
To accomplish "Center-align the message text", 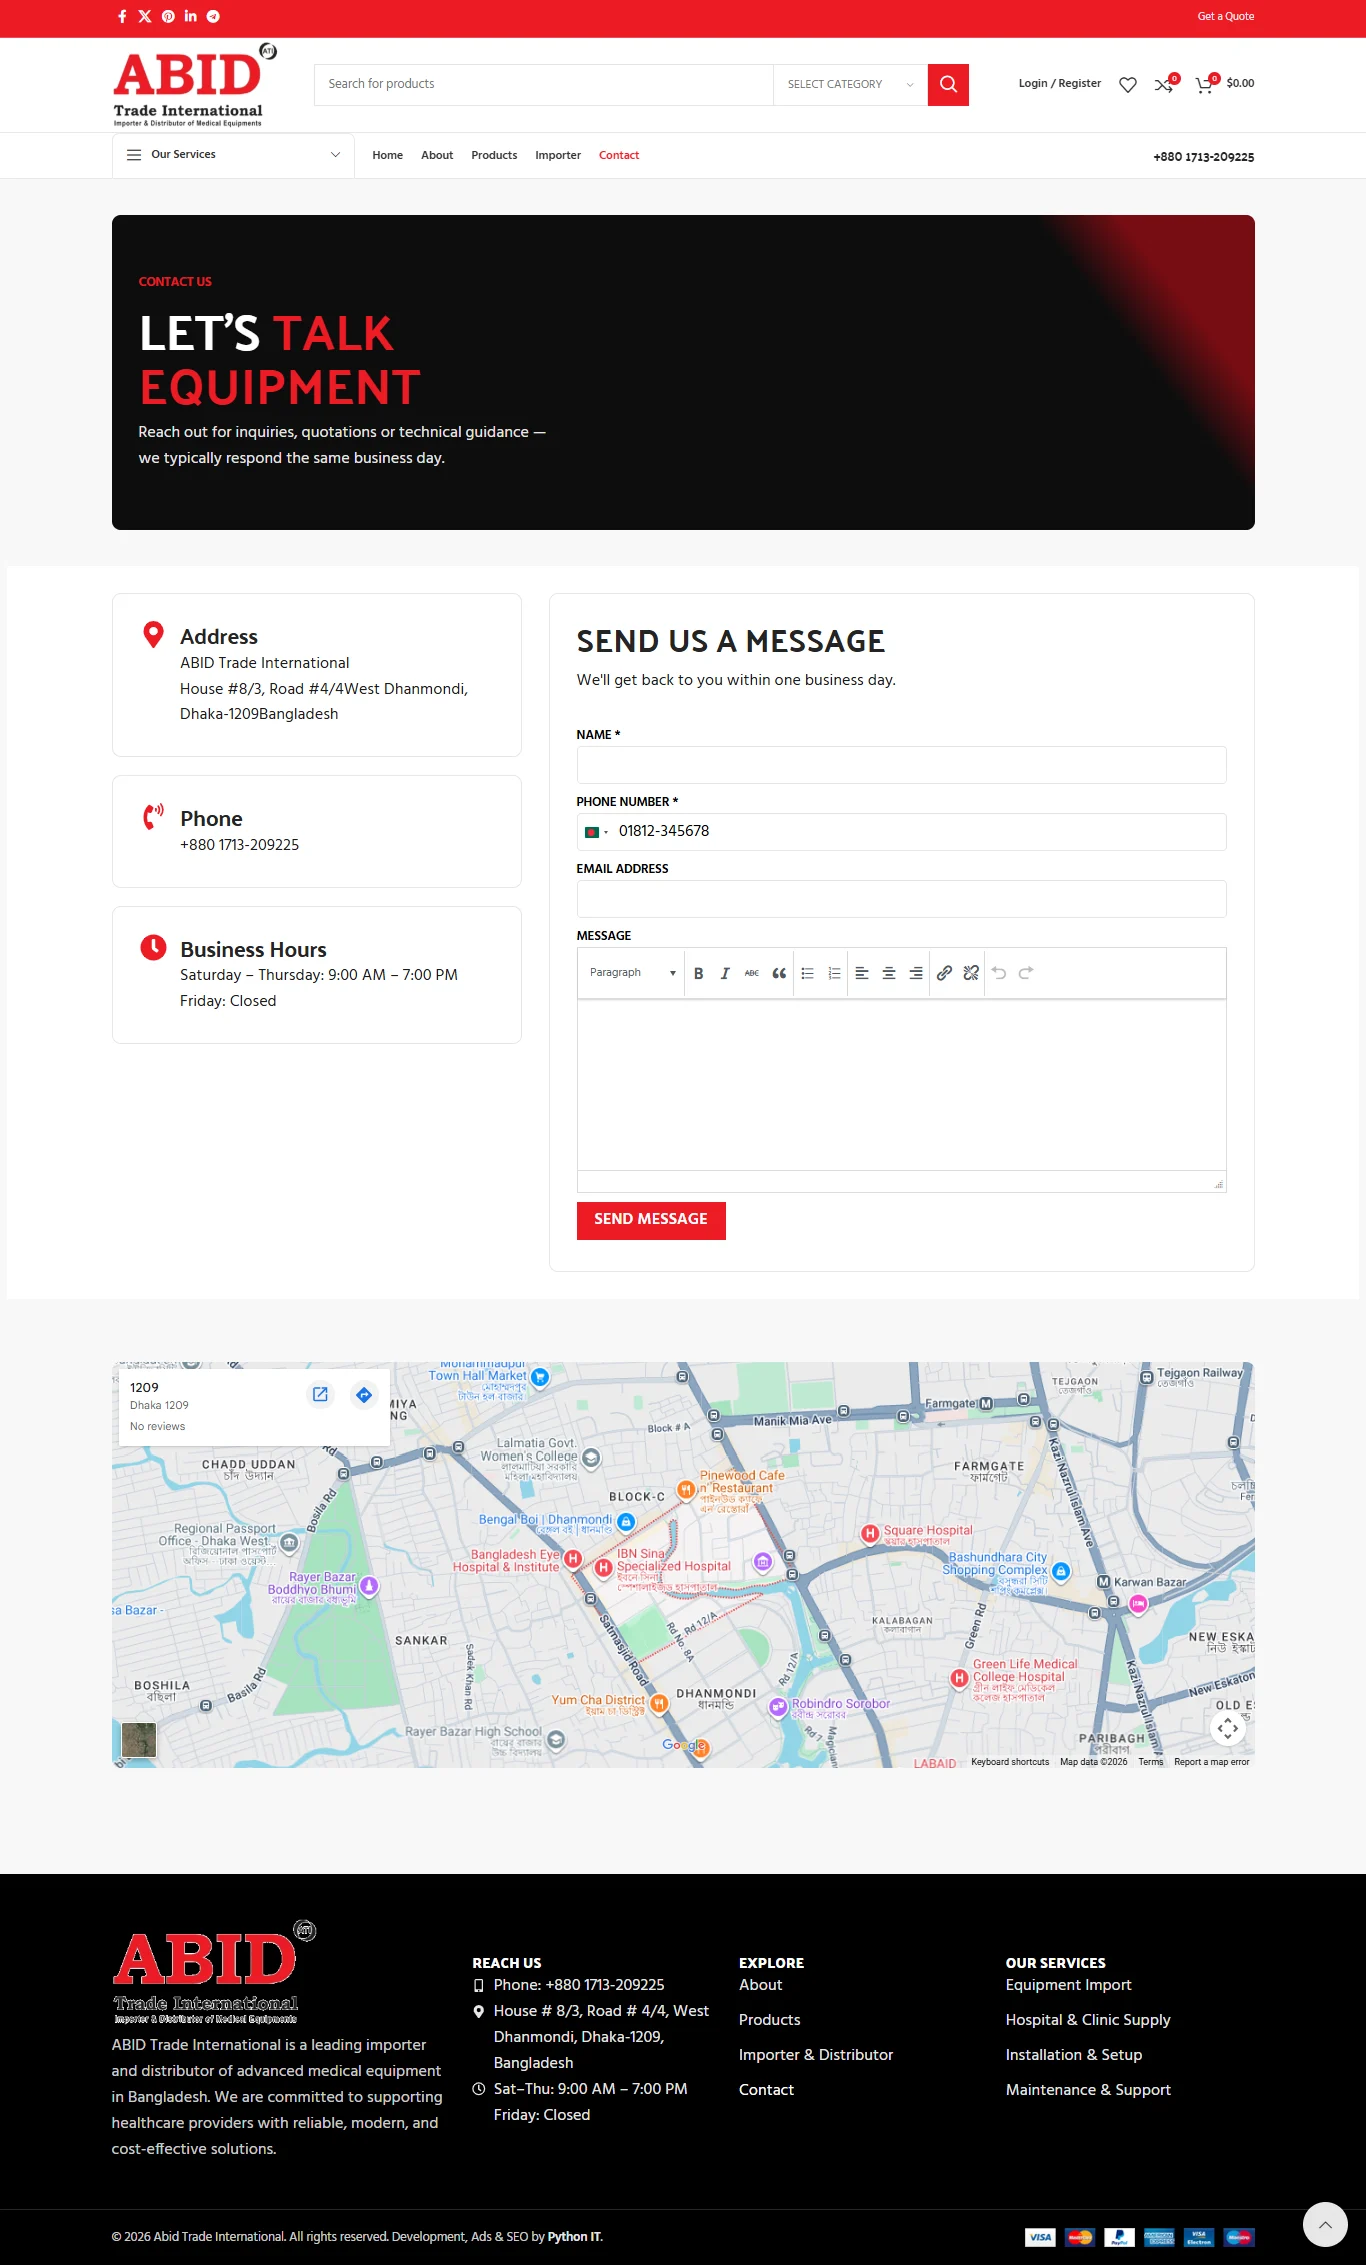I will (x=889, y=973).
